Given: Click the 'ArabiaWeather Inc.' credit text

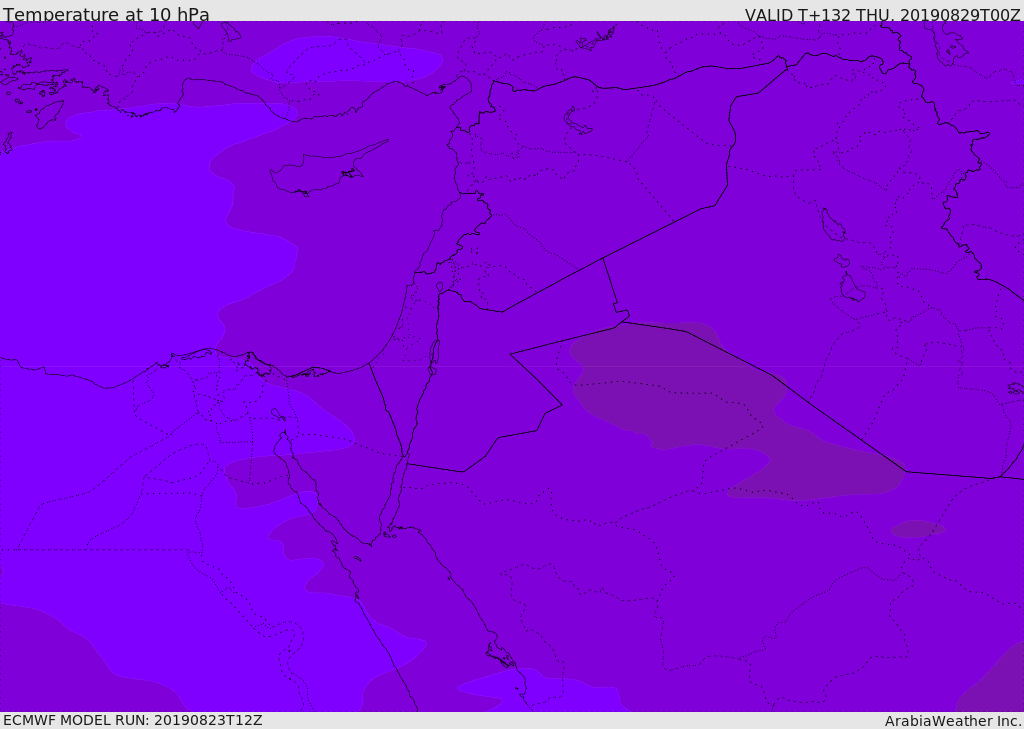Looking at the screenshot, I should tap(953, 721).
